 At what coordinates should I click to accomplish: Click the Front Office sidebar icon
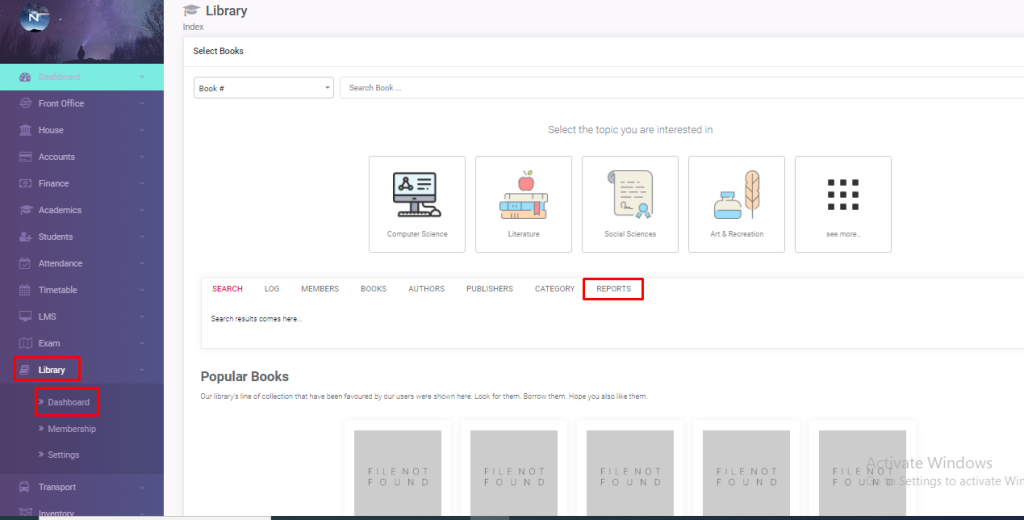[26, 104]
